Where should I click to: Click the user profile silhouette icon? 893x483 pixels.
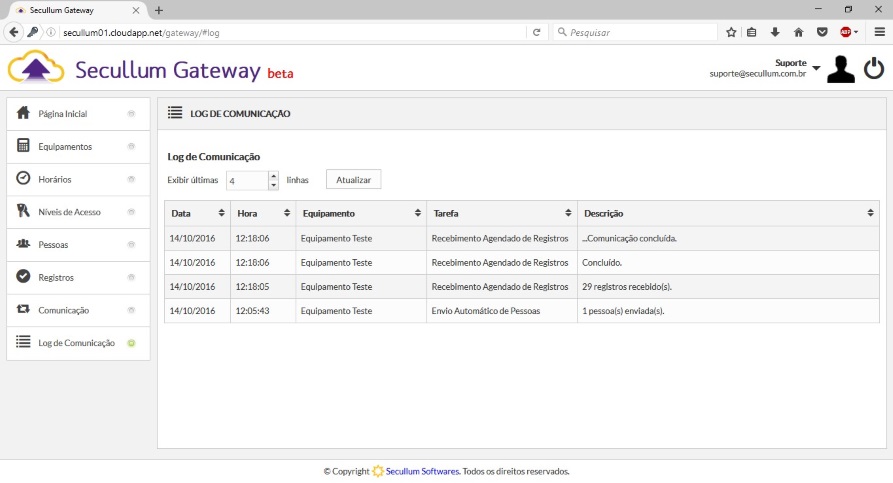pyautogui.click(x=840, y=69)
